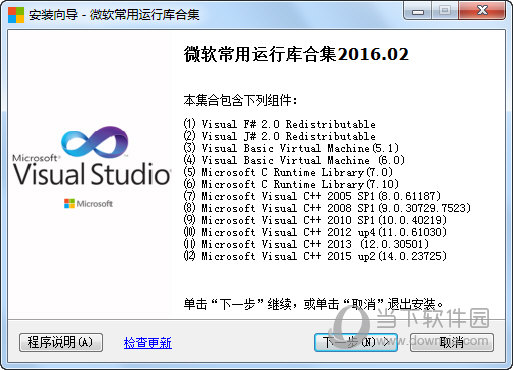Click the disabled maximize button
The height and width of the screenshot is (370, 513).
445,11
